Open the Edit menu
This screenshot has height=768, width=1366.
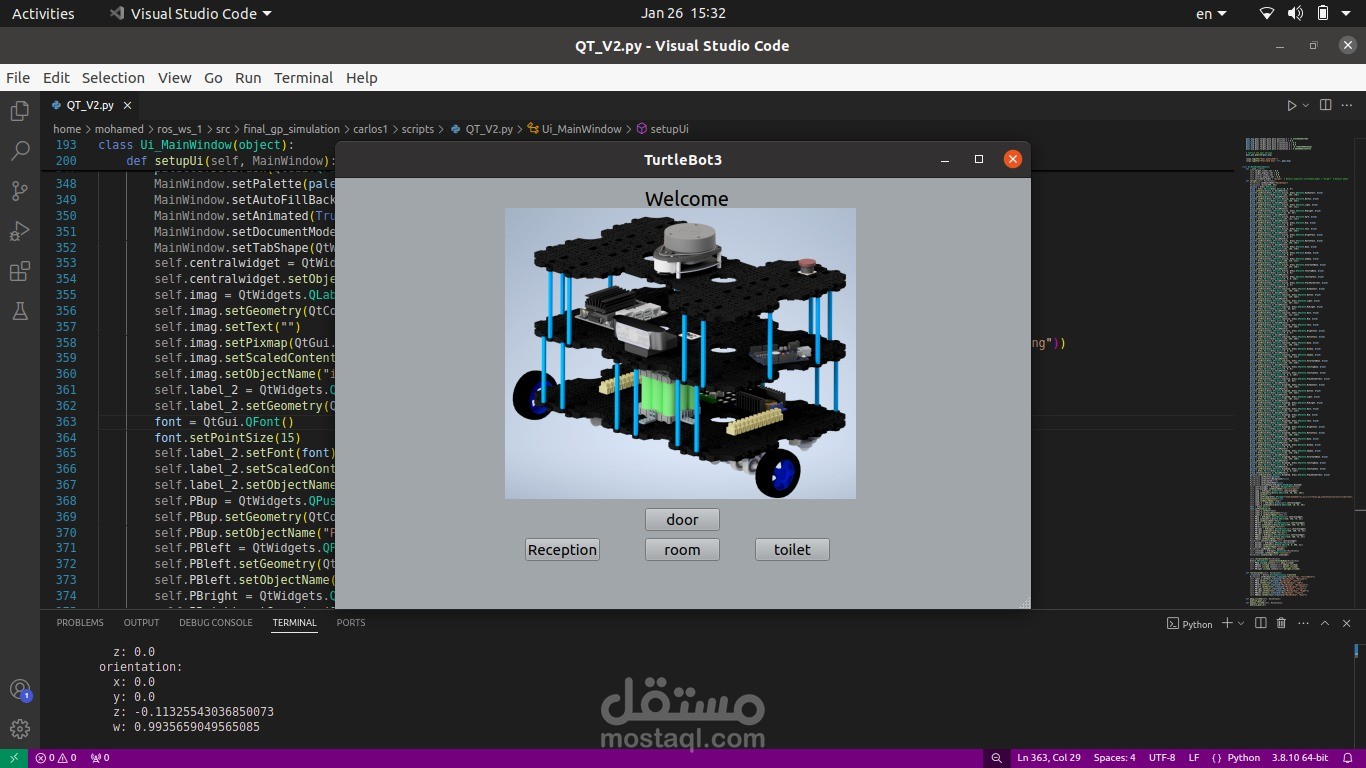(x=56, y=78)
